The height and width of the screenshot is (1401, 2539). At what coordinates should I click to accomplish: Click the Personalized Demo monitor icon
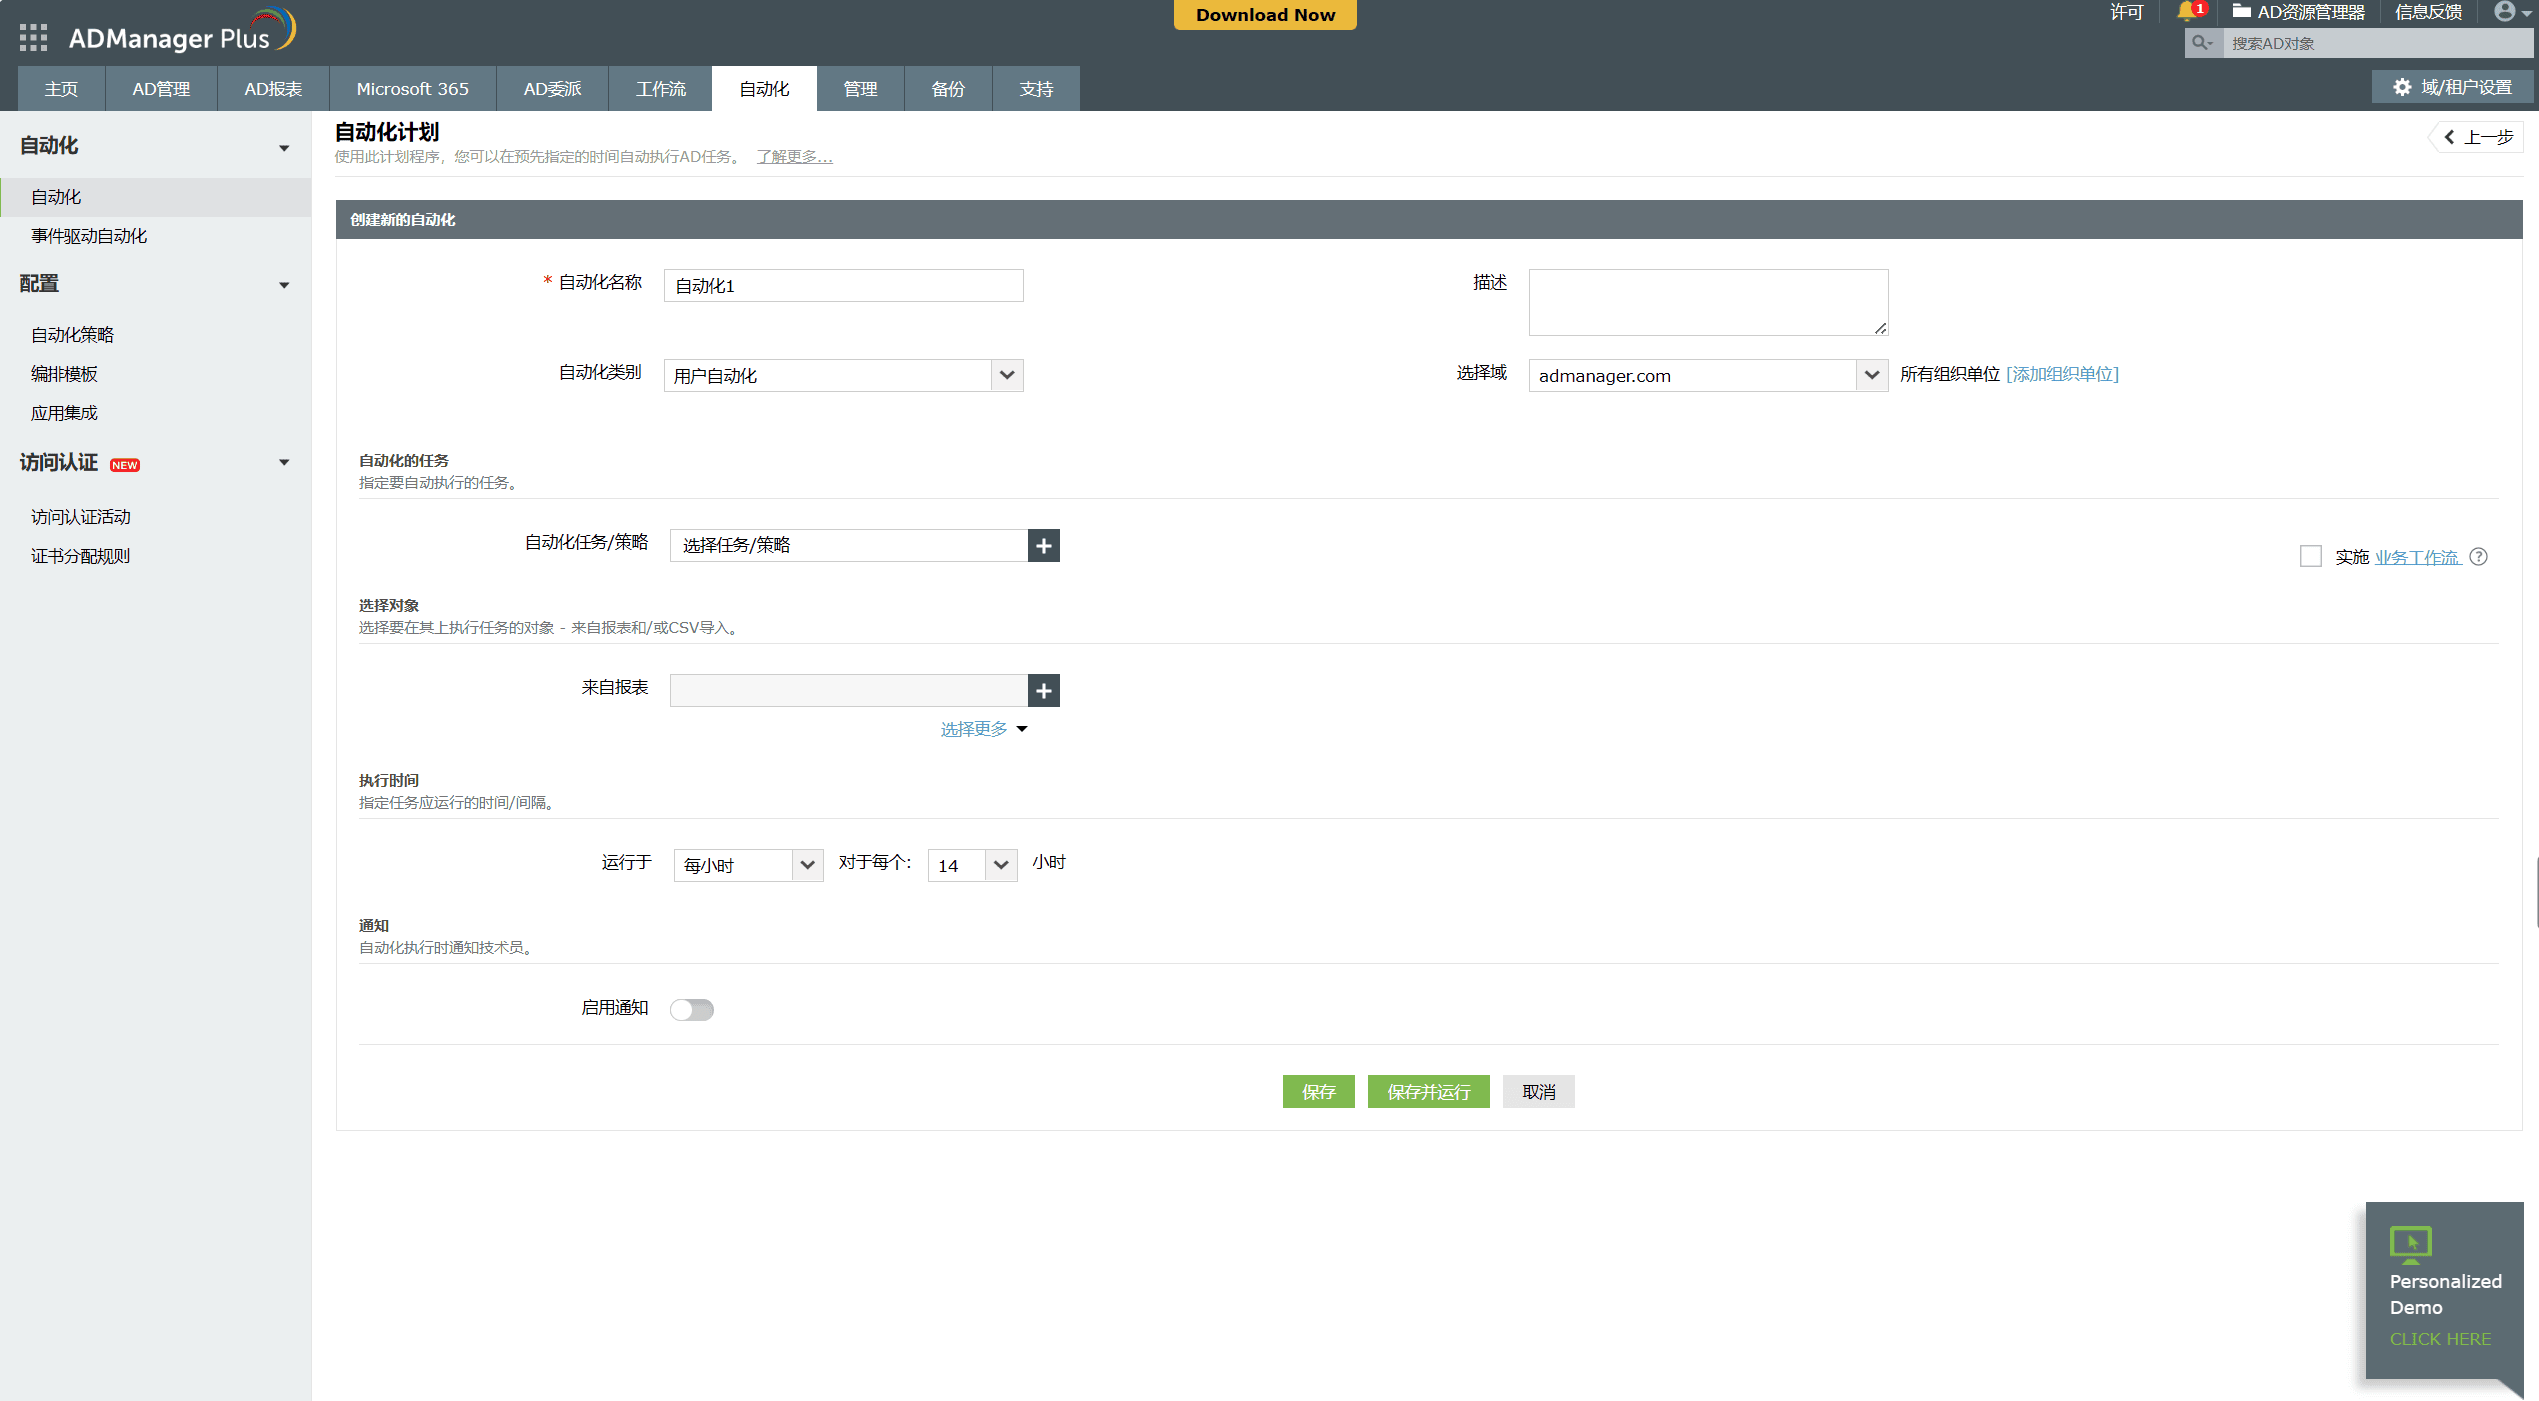pyautogui.click(x=2410, y=1243)
